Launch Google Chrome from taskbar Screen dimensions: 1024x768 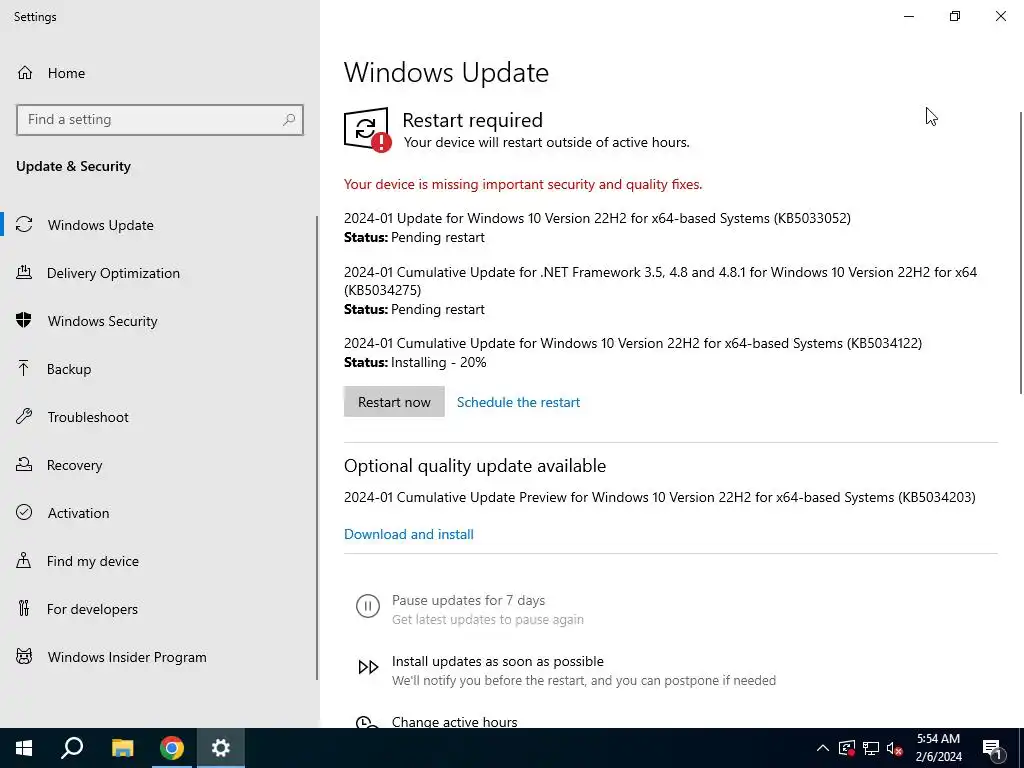[x=172, y=748]
